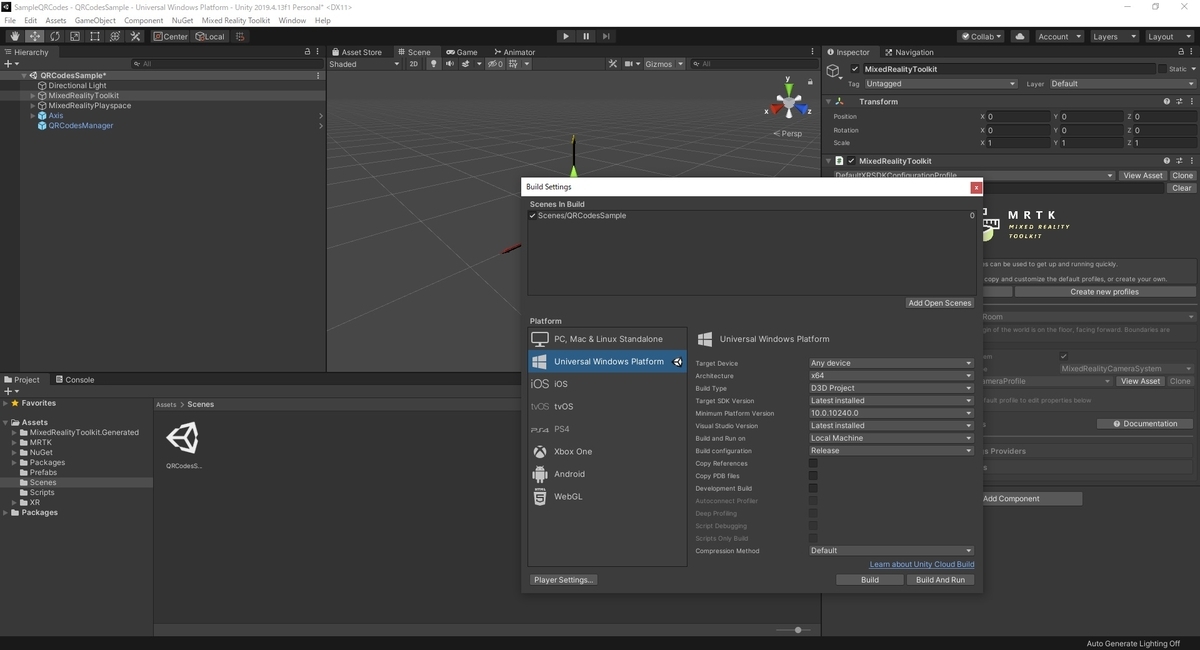Toggle 2D scene view mode

[413, 64]
